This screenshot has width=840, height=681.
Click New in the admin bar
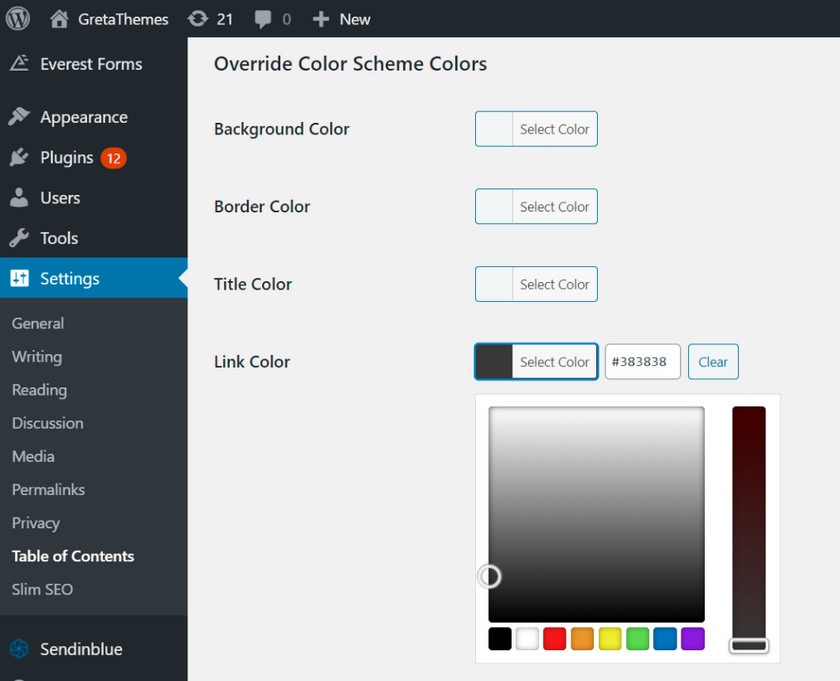355,19
